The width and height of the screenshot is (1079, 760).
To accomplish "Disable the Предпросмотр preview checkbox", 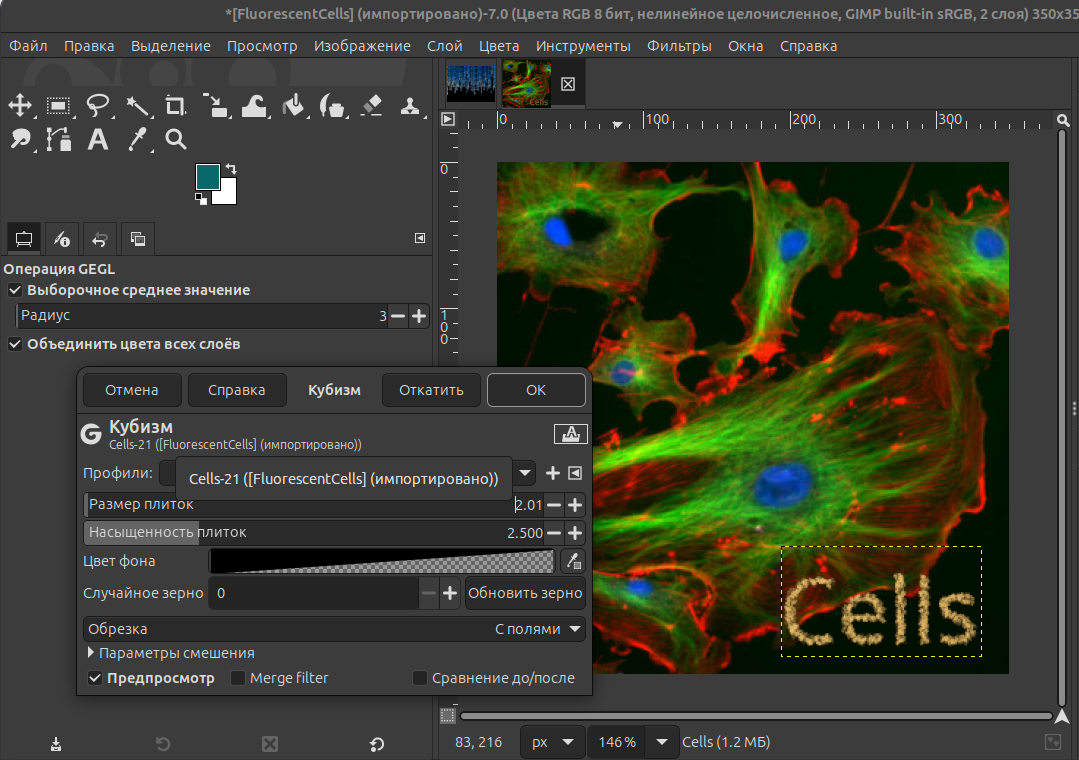I will [96, 678].
